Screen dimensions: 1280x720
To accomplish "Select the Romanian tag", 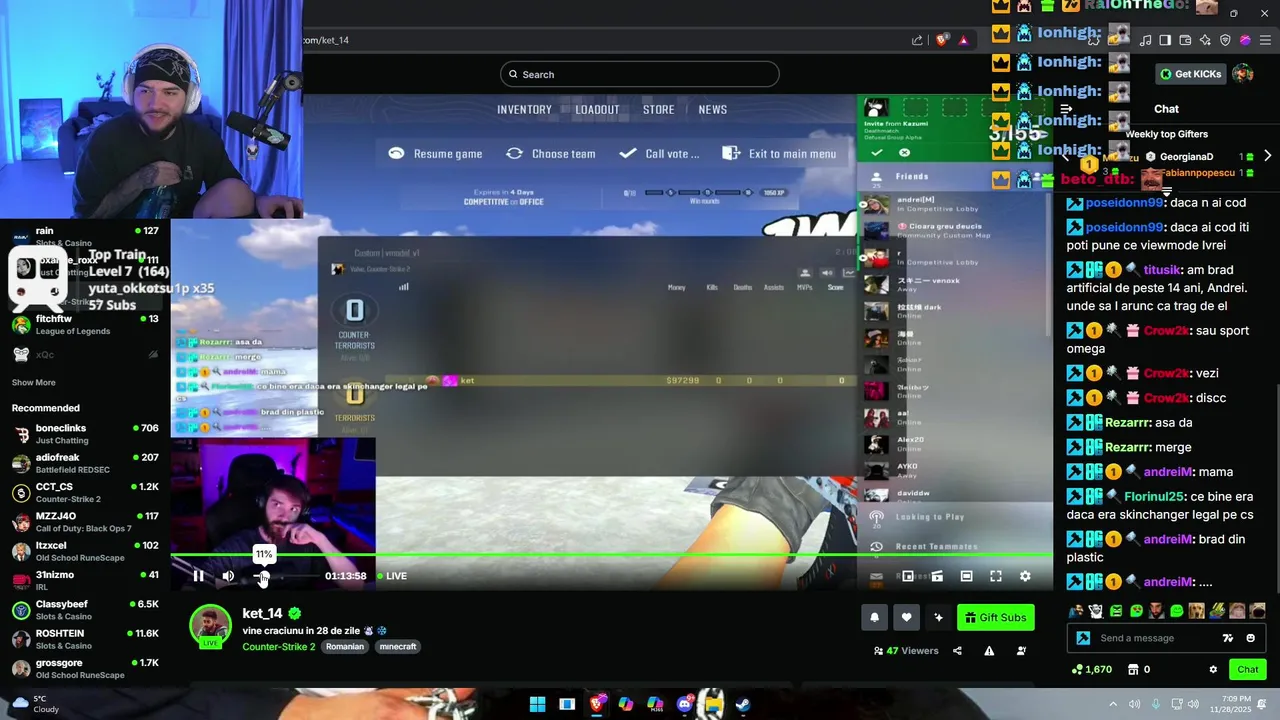I will pyautogui.click(x=345, y=647).
